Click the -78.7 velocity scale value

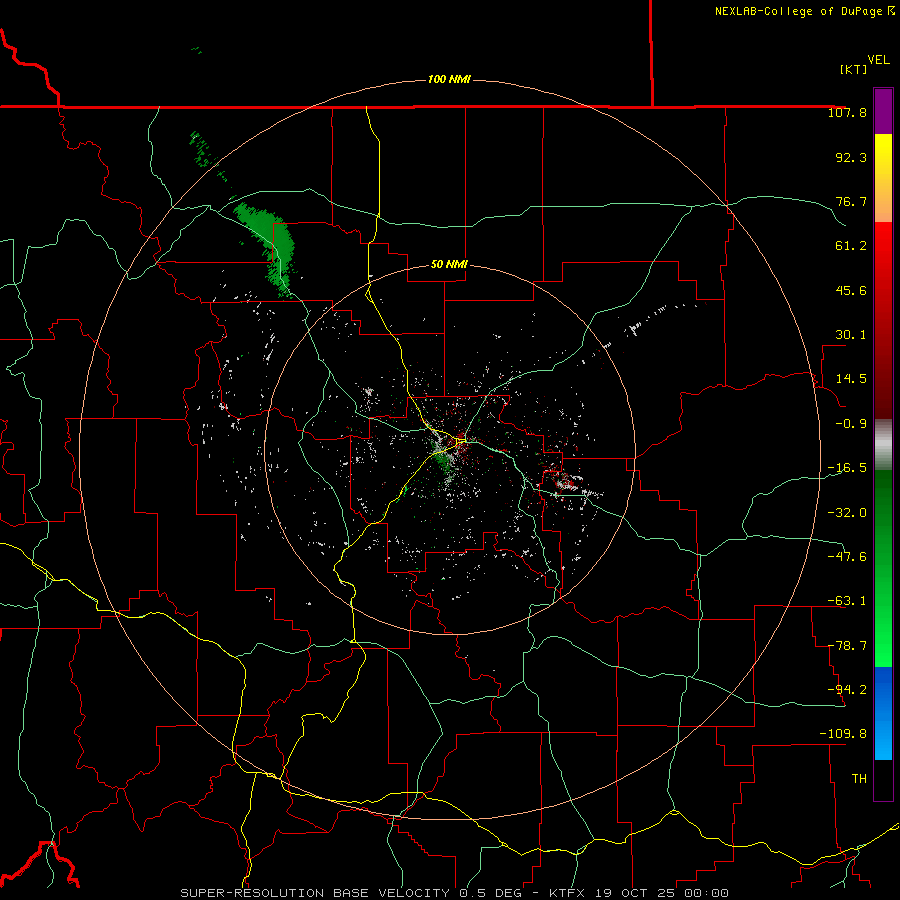tap(847, 646)
